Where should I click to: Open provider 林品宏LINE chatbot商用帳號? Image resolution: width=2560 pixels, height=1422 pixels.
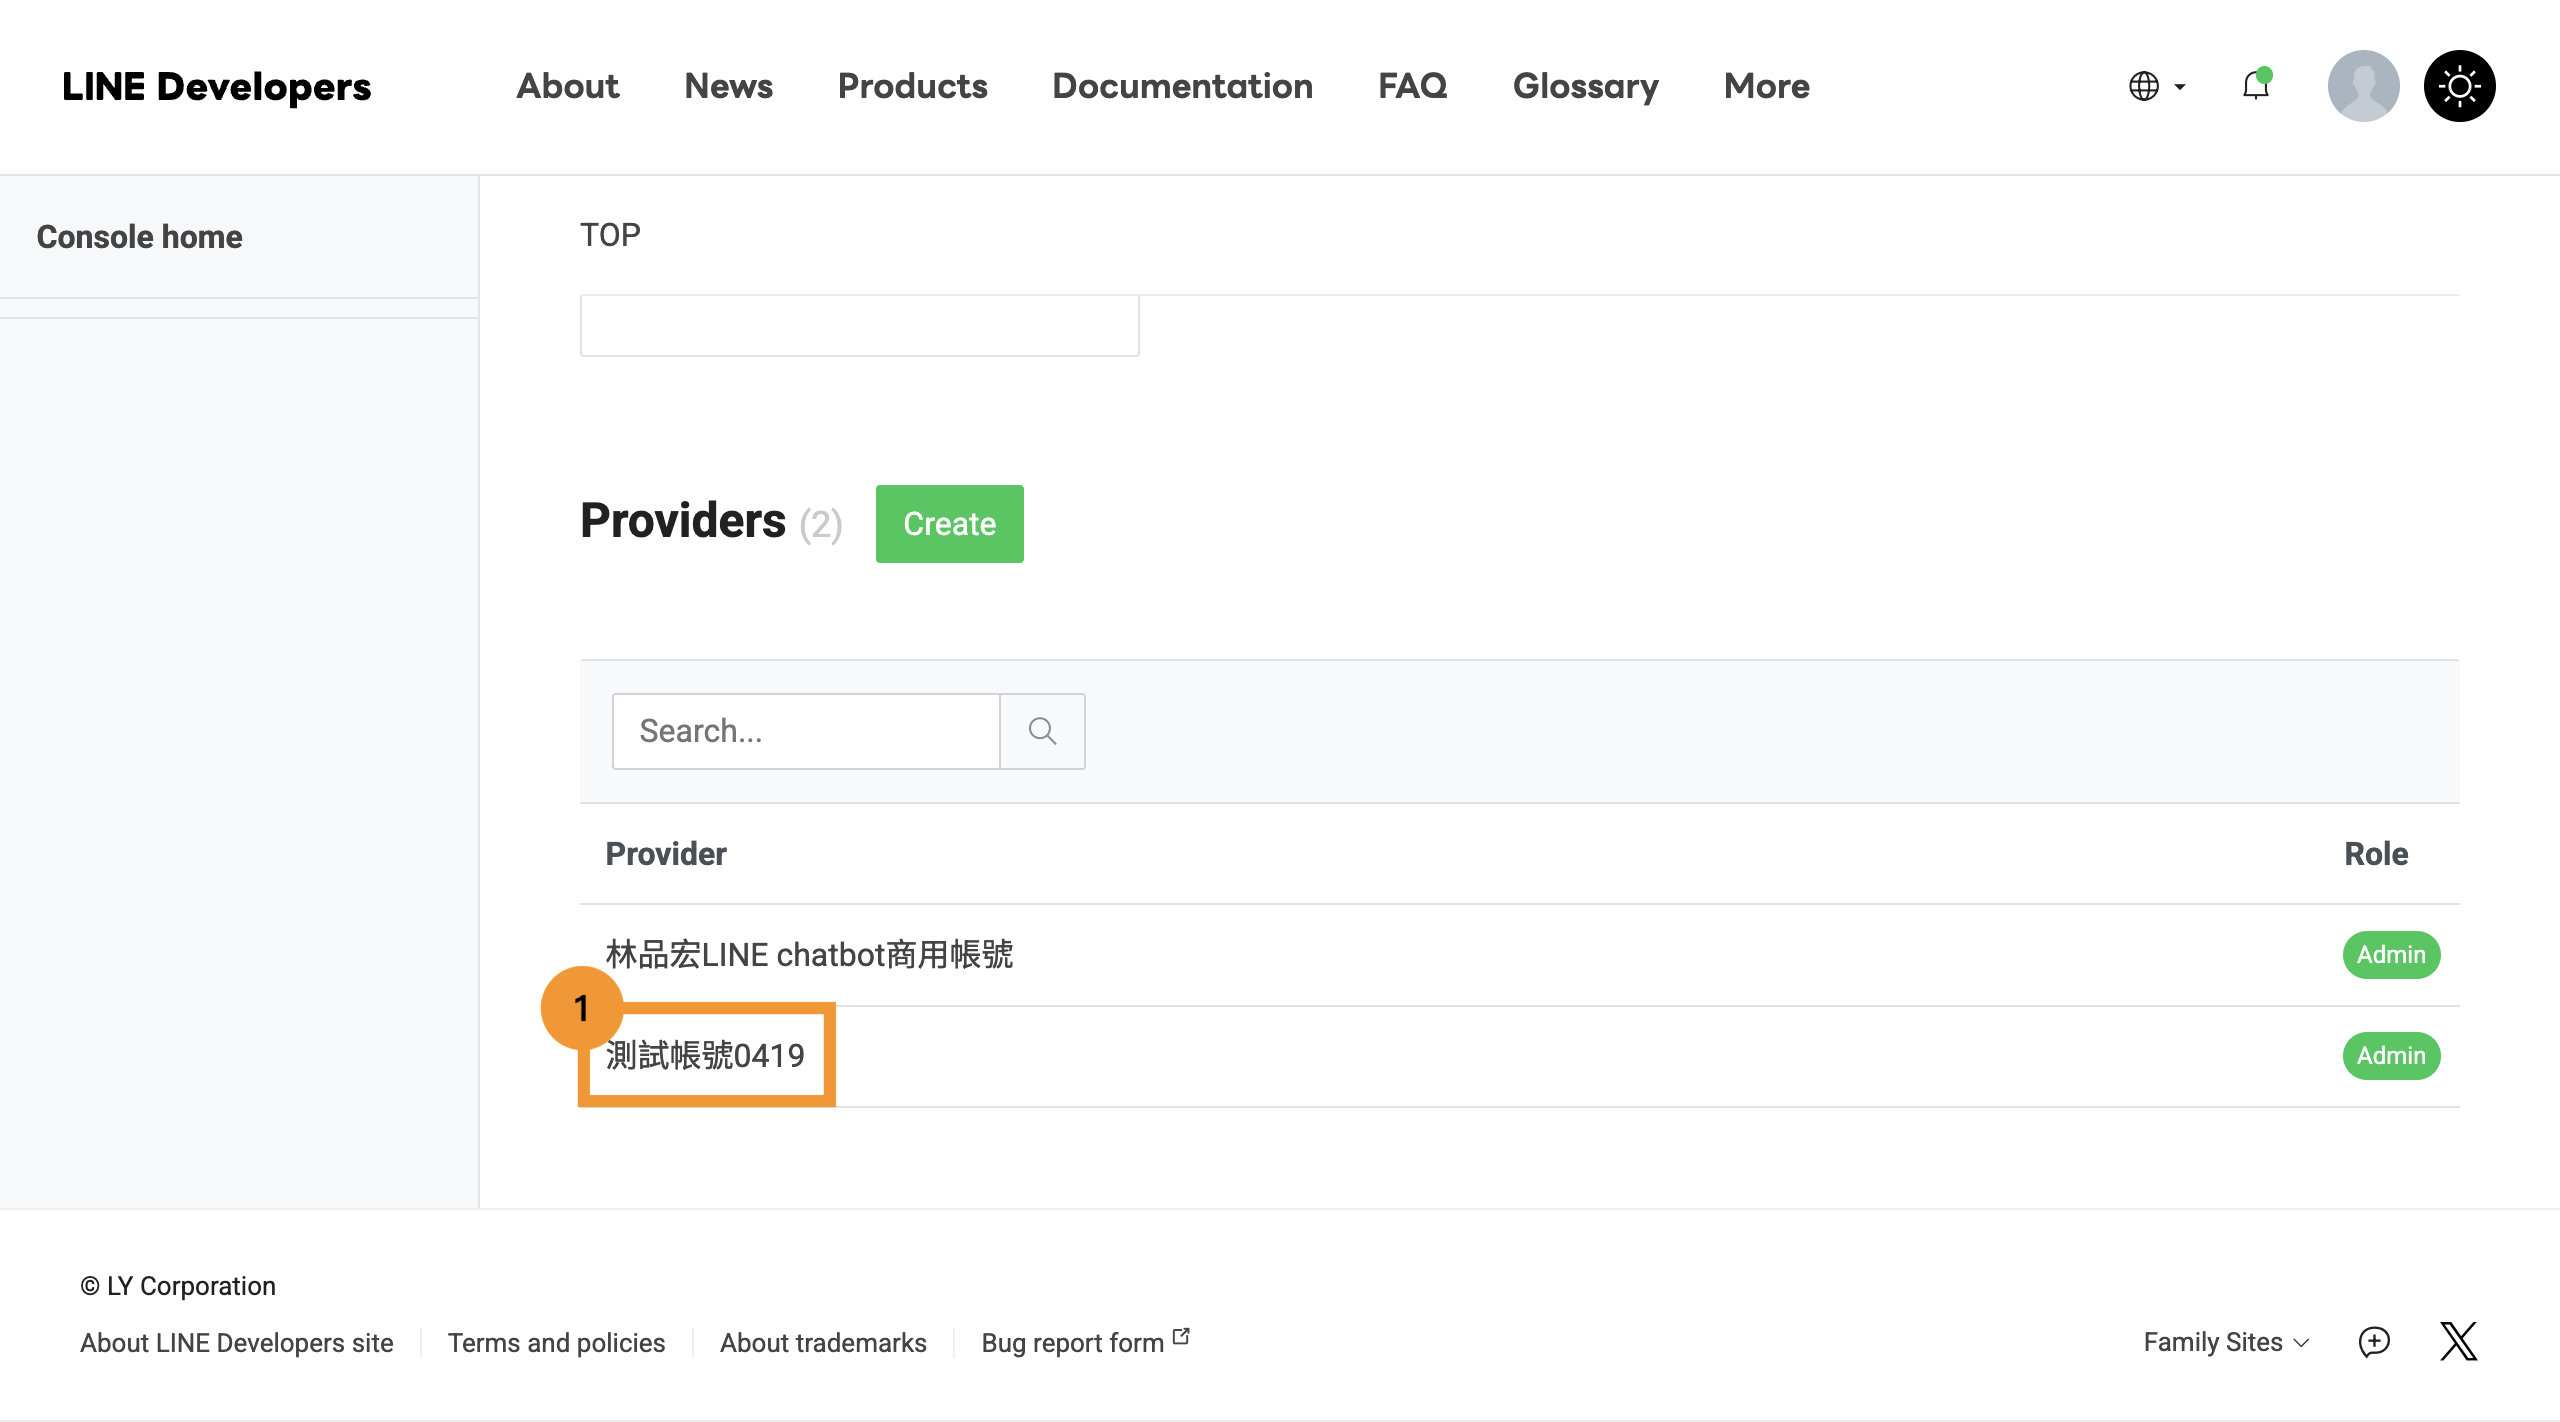[809, 955]
